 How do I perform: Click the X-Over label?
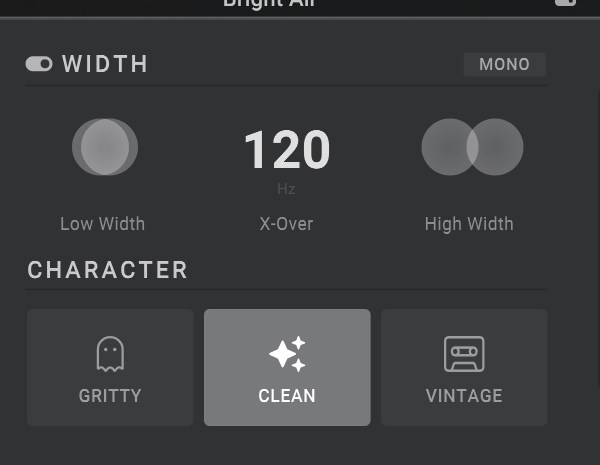[x=286, y=224]
